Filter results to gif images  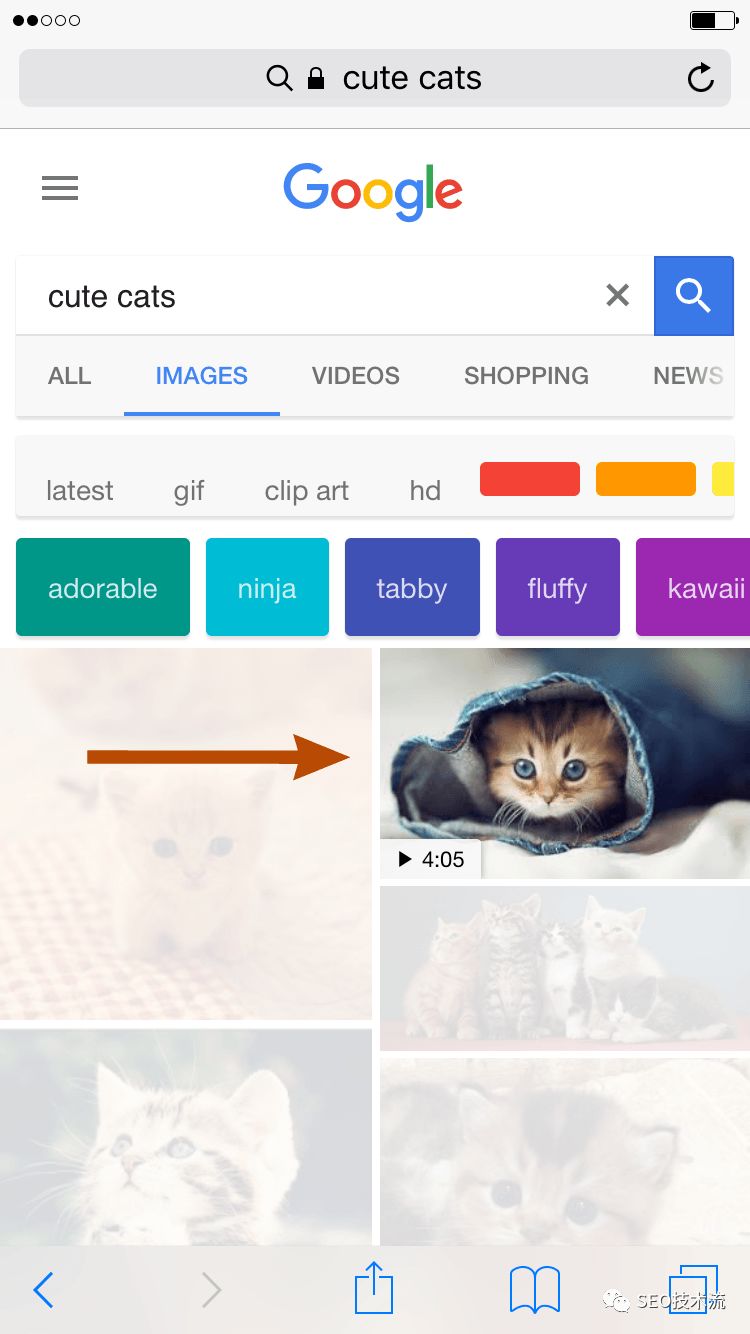[x=189, y=490]
